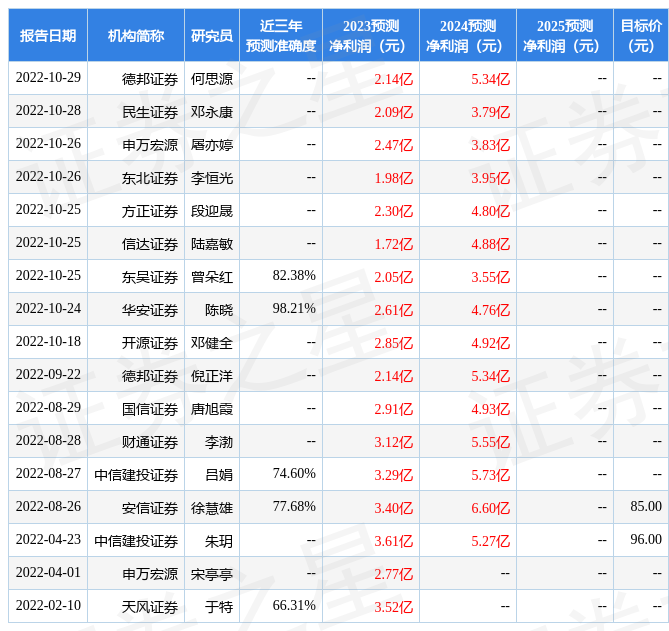The width and height of the screenshot is (669, 631).
Task: Select institution 信达证券
Action: (150, 244)
